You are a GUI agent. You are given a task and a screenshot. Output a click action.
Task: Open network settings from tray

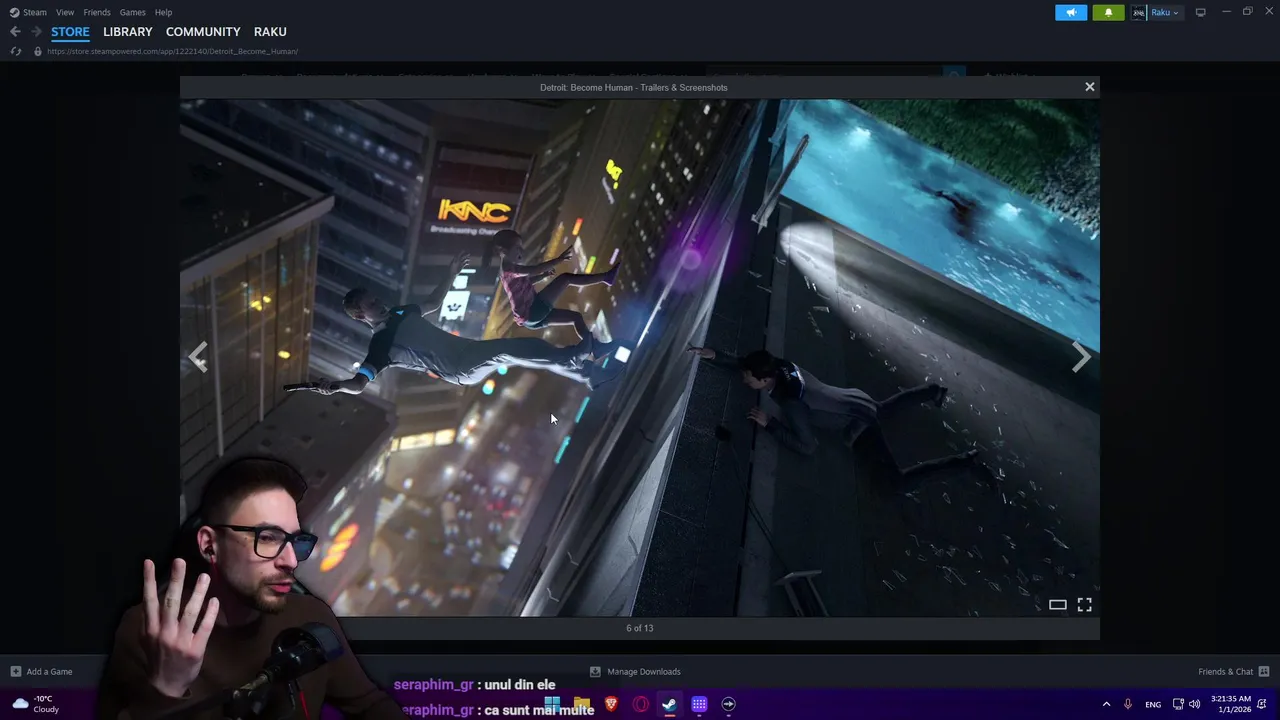[1178, 704]
